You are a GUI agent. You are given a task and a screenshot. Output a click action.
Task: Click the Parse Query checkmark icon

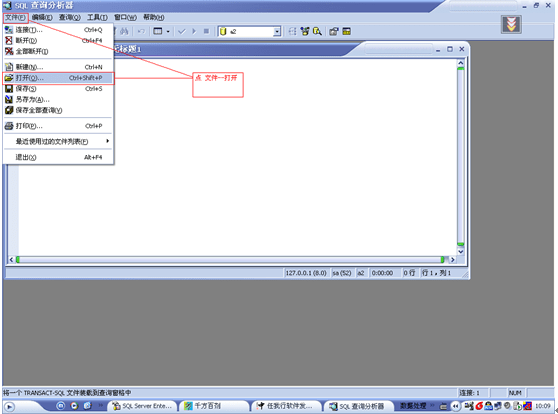(x=182, y=32)
